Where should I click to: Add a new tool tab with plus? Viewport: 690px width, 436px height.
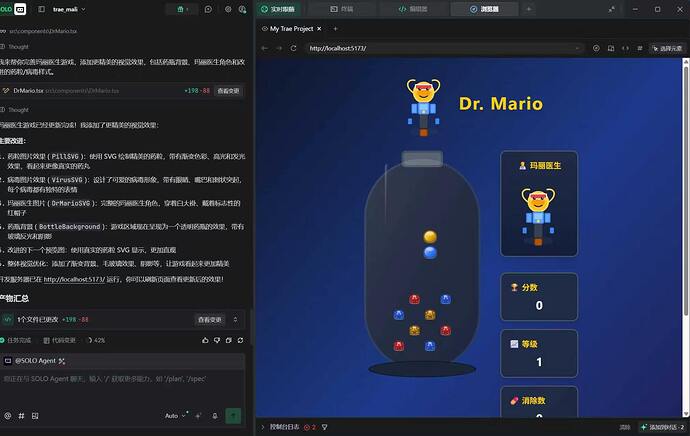click(529, 9)
